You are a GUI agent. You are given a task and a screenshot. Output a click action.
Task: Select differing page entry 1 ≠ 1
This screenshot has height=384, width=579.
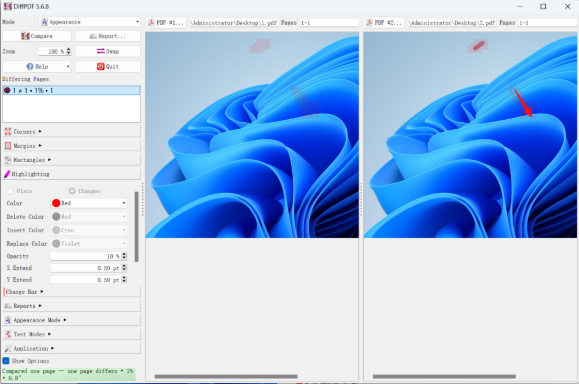71,90
